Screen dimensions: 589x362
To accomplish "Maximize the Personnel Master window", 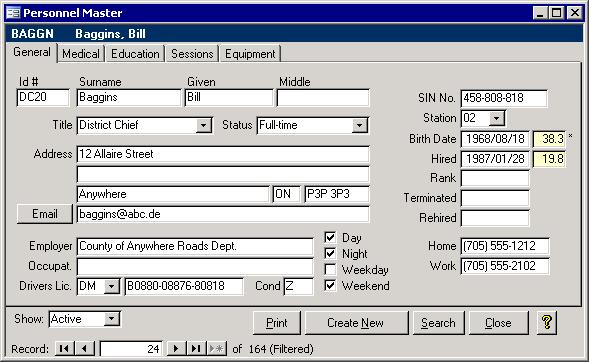I will click(x=556, y=13).
